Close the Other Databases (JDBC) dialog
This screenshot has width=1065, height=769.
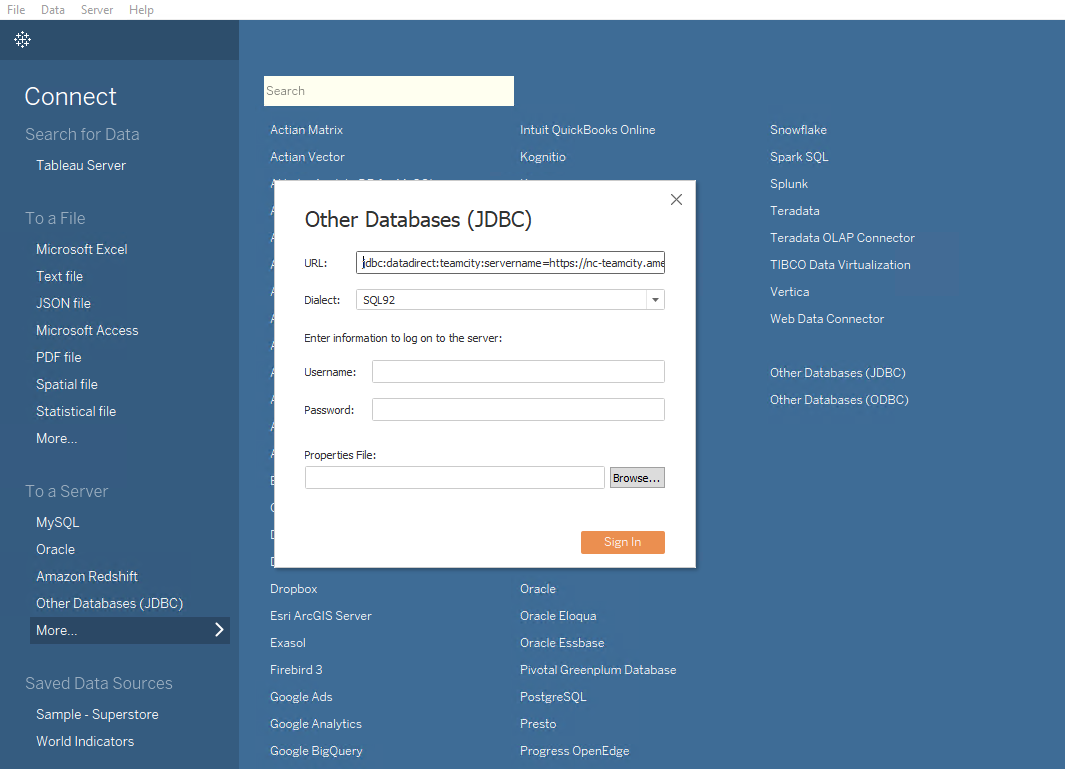[x=676, y=200]
